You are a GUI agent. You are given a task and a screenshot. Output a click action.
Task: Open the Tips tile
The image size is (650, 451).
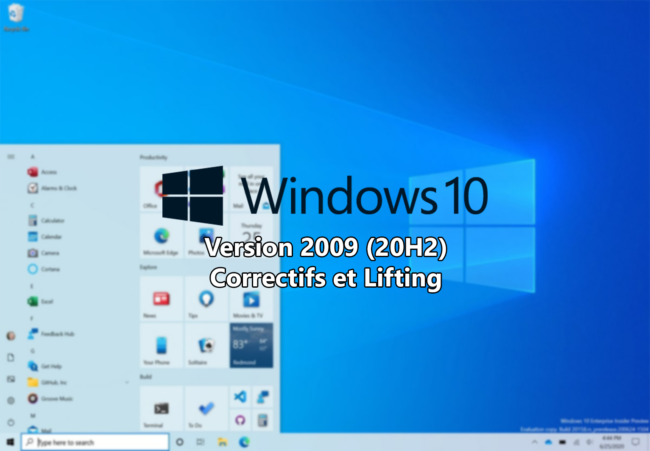pyautogui.click(x=206, y=298)
